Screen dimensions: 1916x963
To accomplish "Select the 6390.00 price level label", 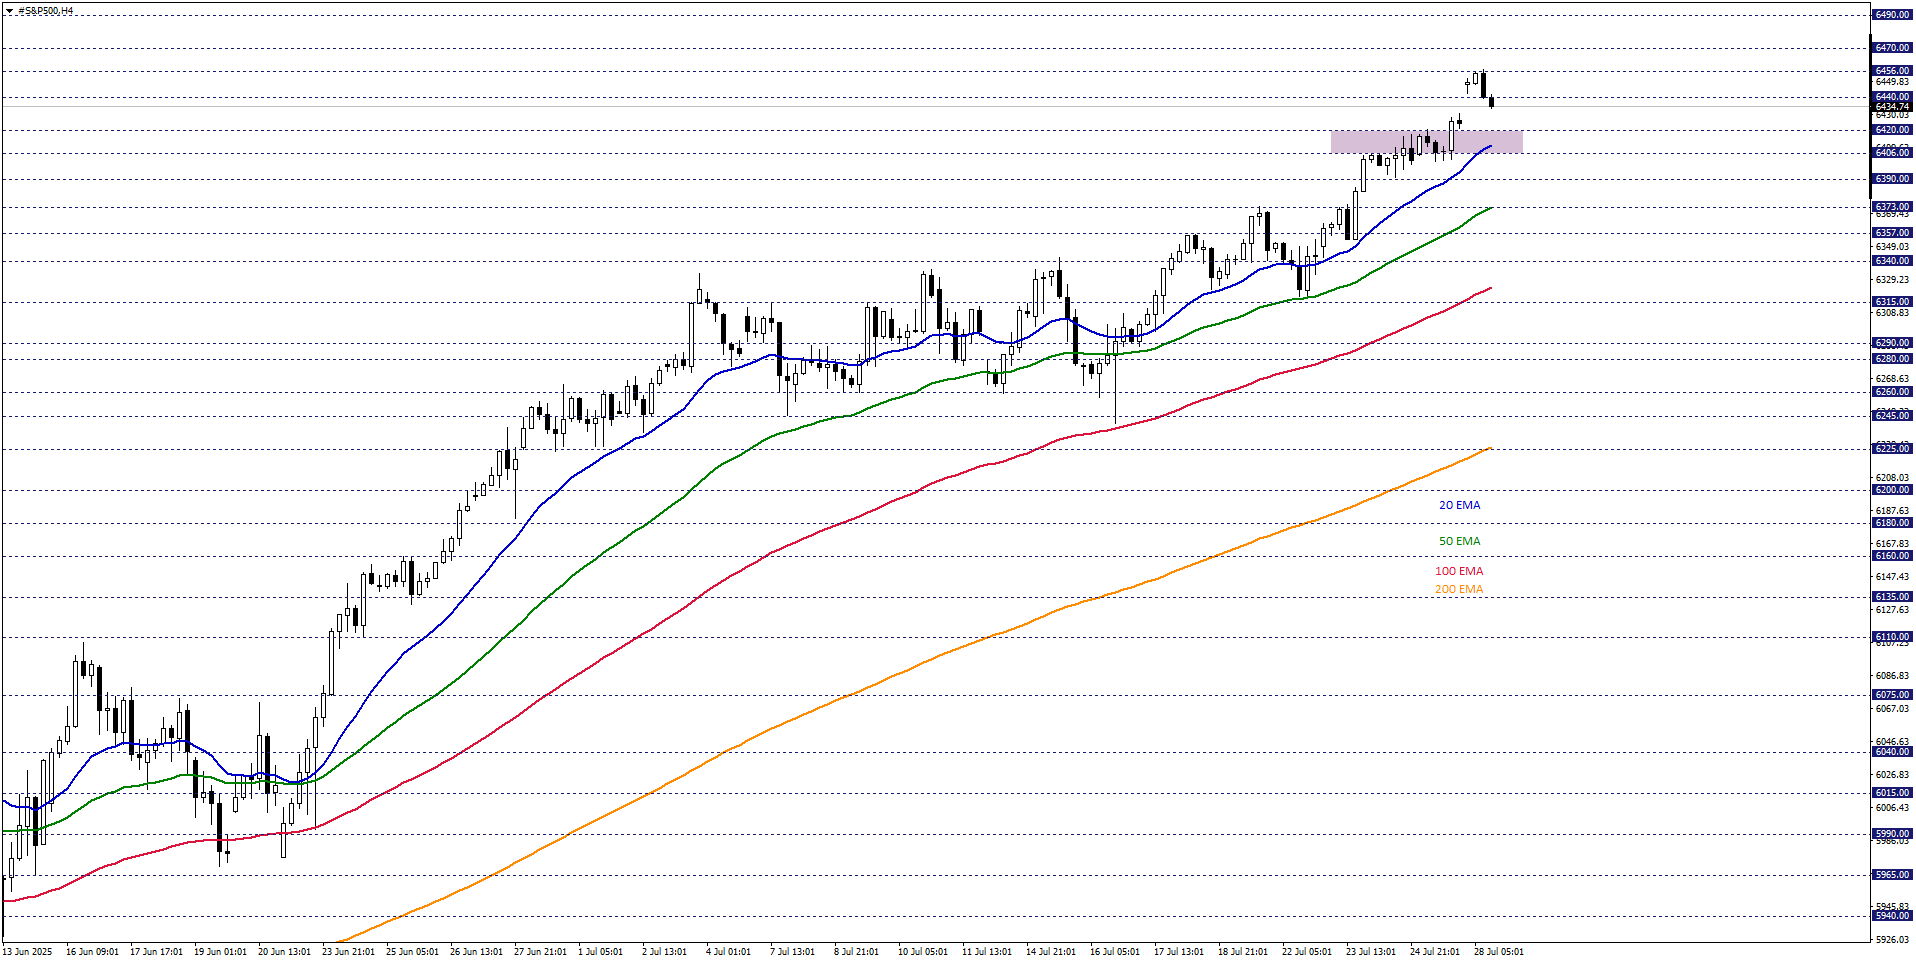I will [x=1892, y=179].
